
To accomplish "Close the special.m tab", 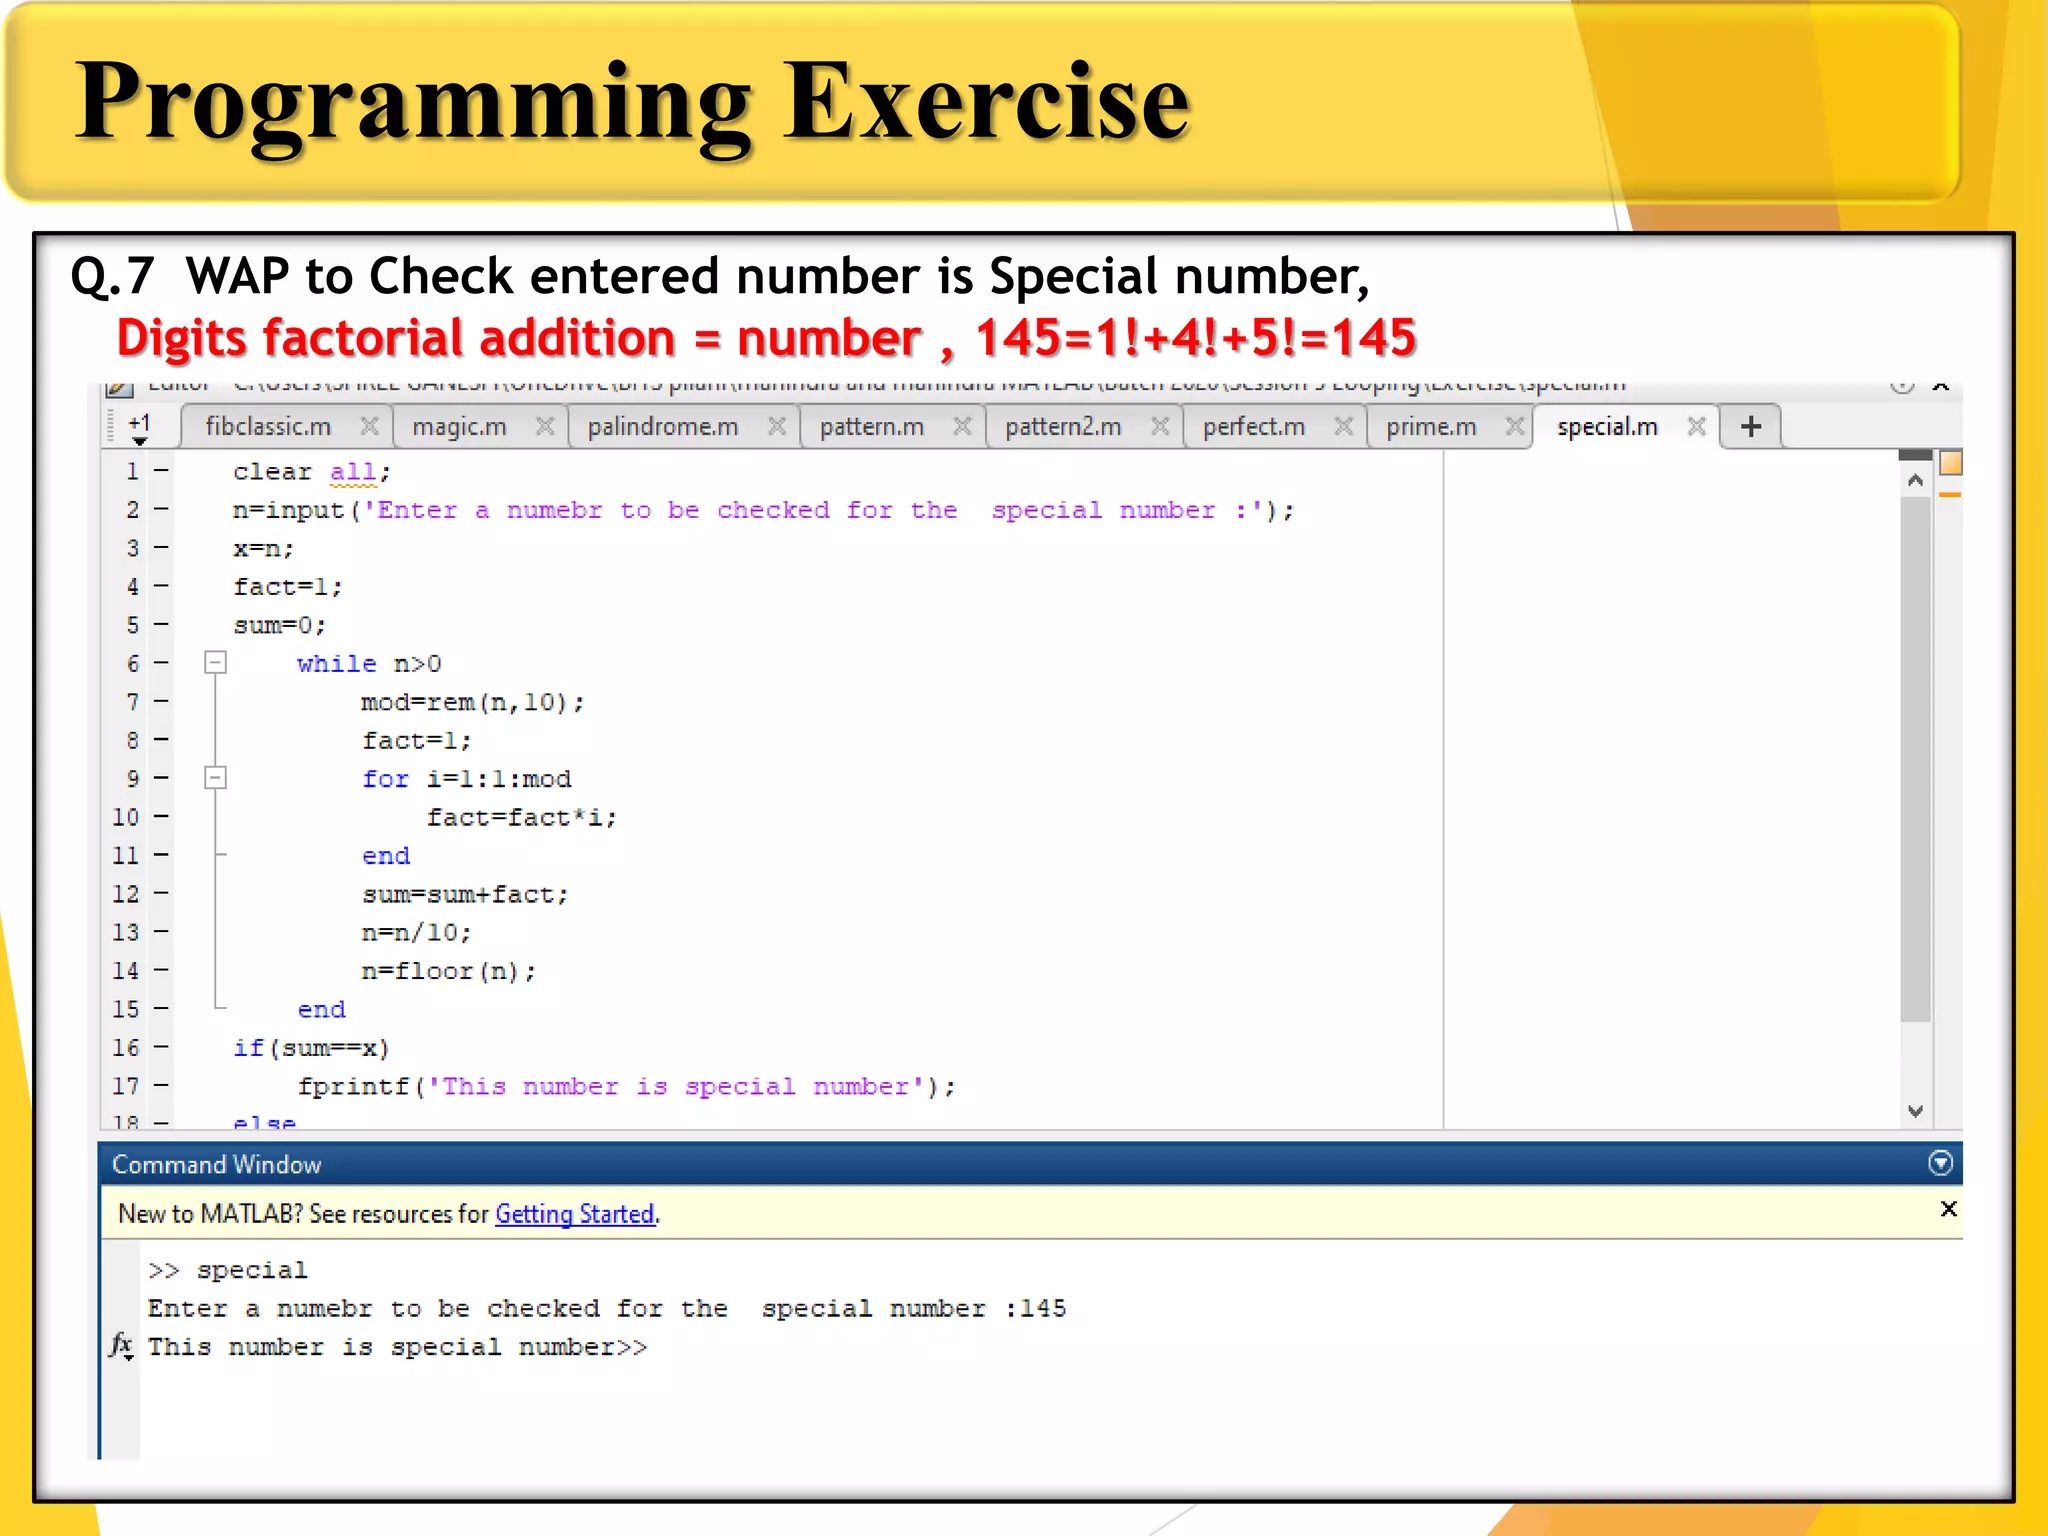I will (1696, 427).
